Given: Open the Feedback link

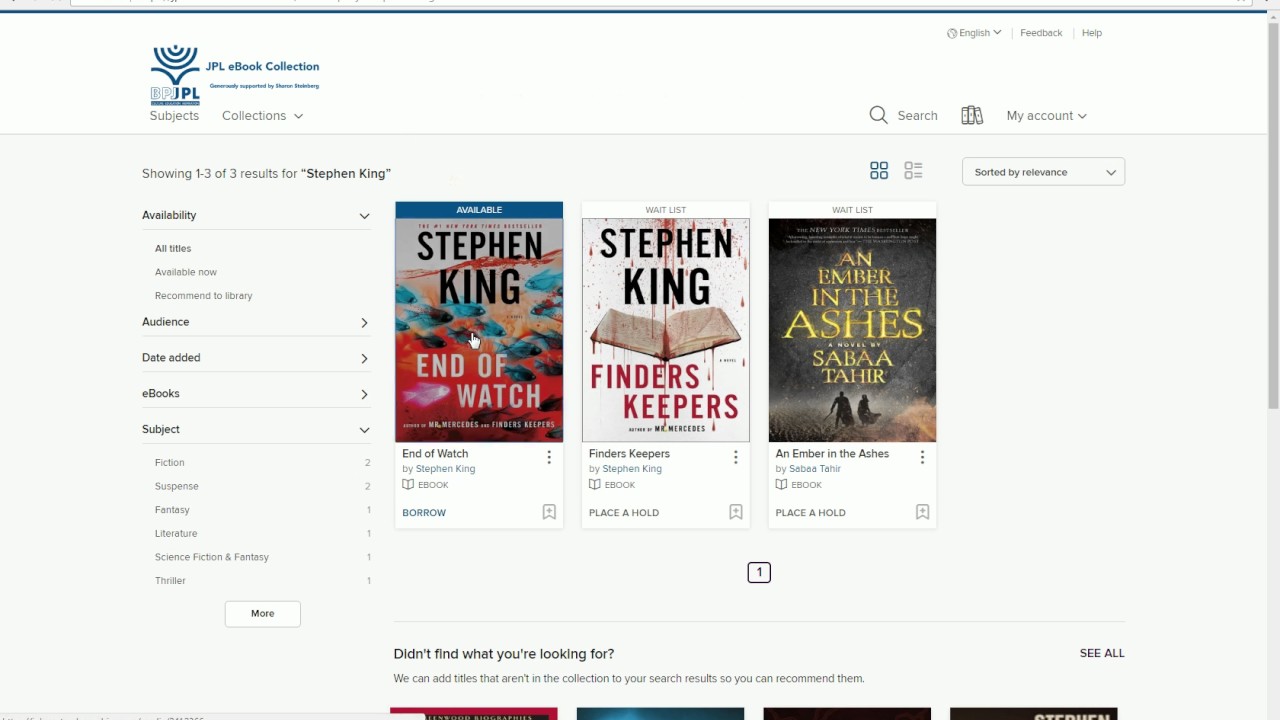Looking at the screenshot, I should (1041, 33).
